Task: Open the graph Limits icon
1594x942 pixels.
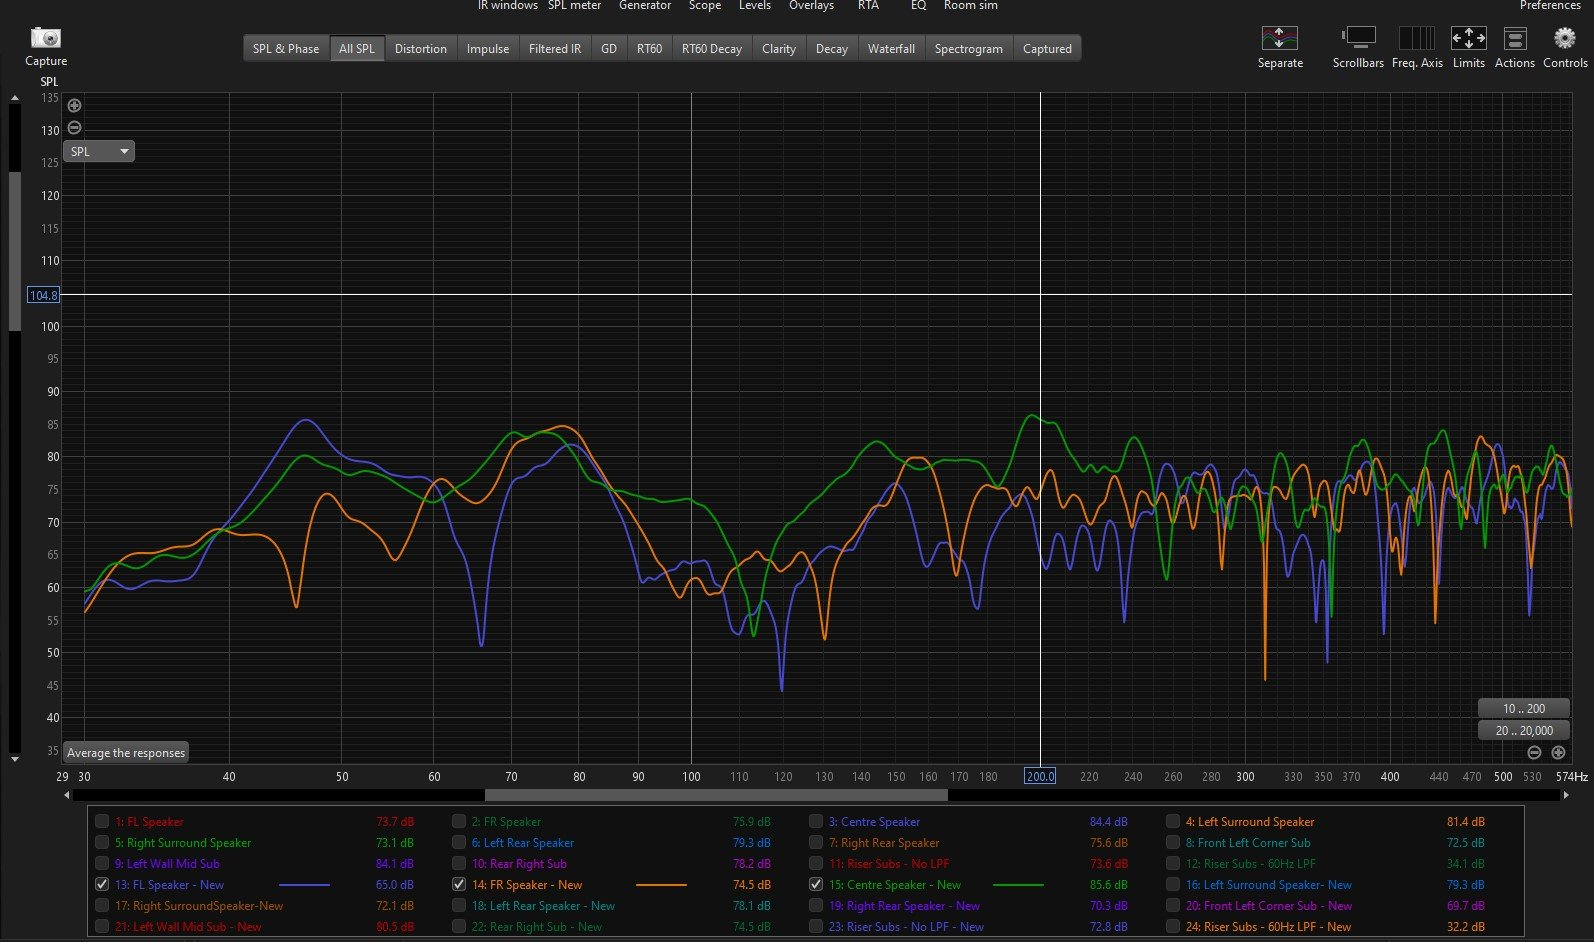Action: (1468, 38)
